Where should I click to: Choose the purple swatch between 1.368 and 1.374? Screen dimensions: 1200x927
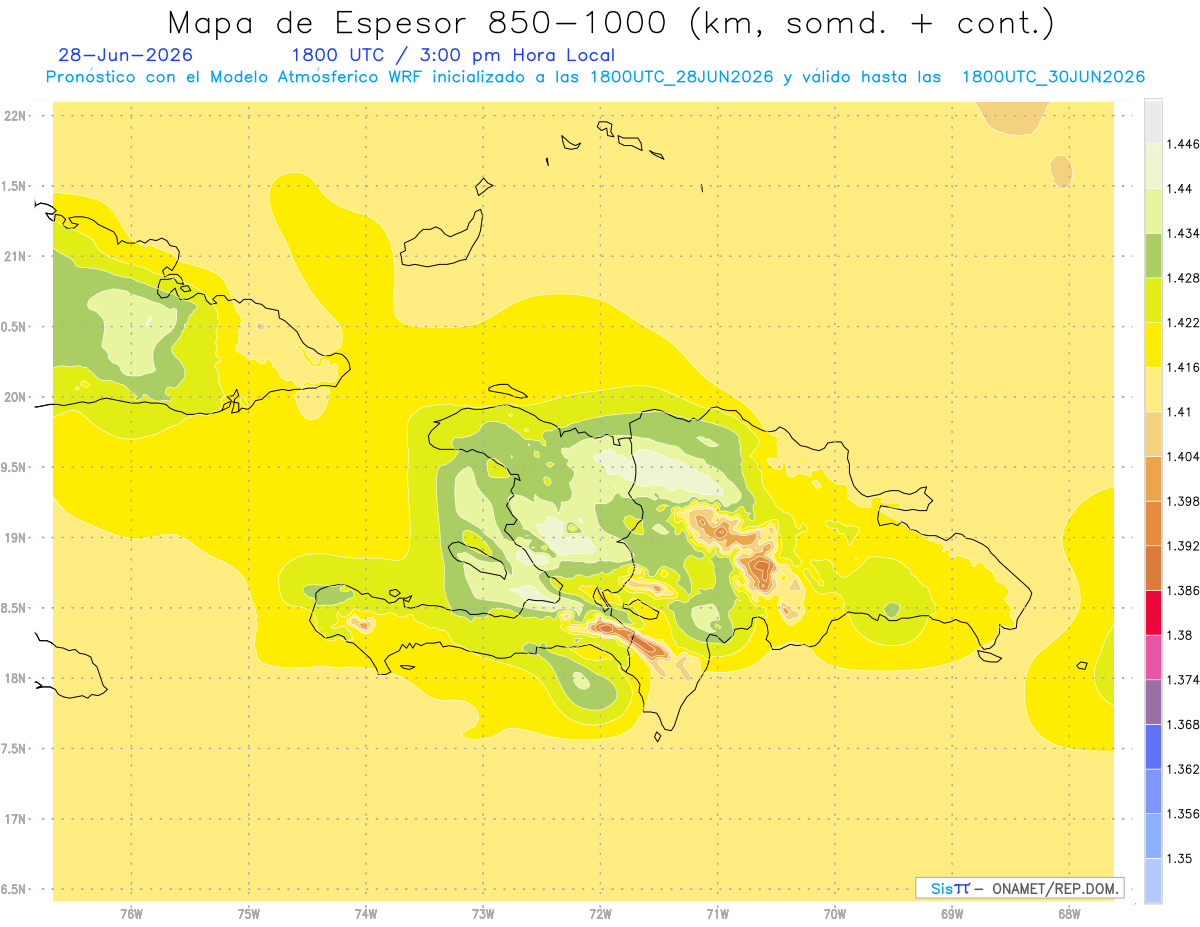click(1153, 702)
